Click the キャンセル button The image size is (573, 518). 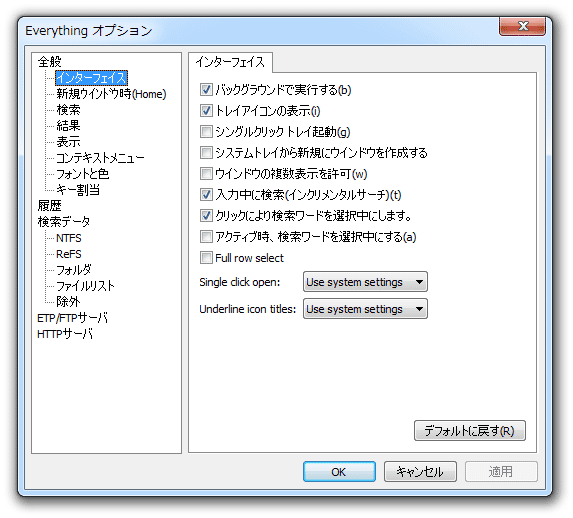coord(420,472)
